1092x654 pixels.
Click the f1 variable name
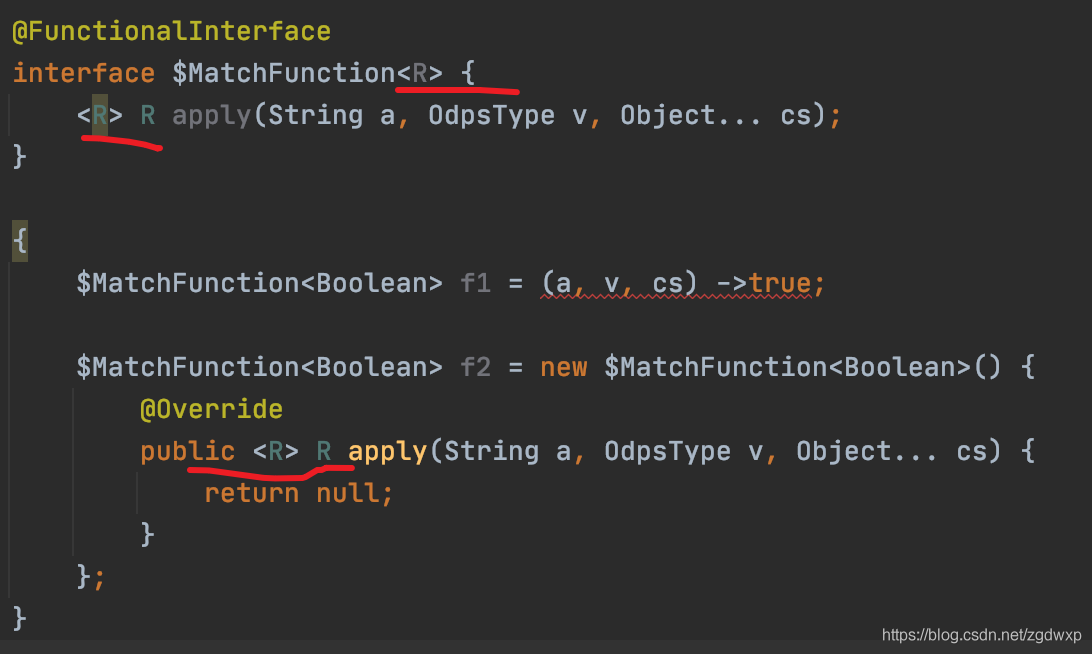(475, 283)
